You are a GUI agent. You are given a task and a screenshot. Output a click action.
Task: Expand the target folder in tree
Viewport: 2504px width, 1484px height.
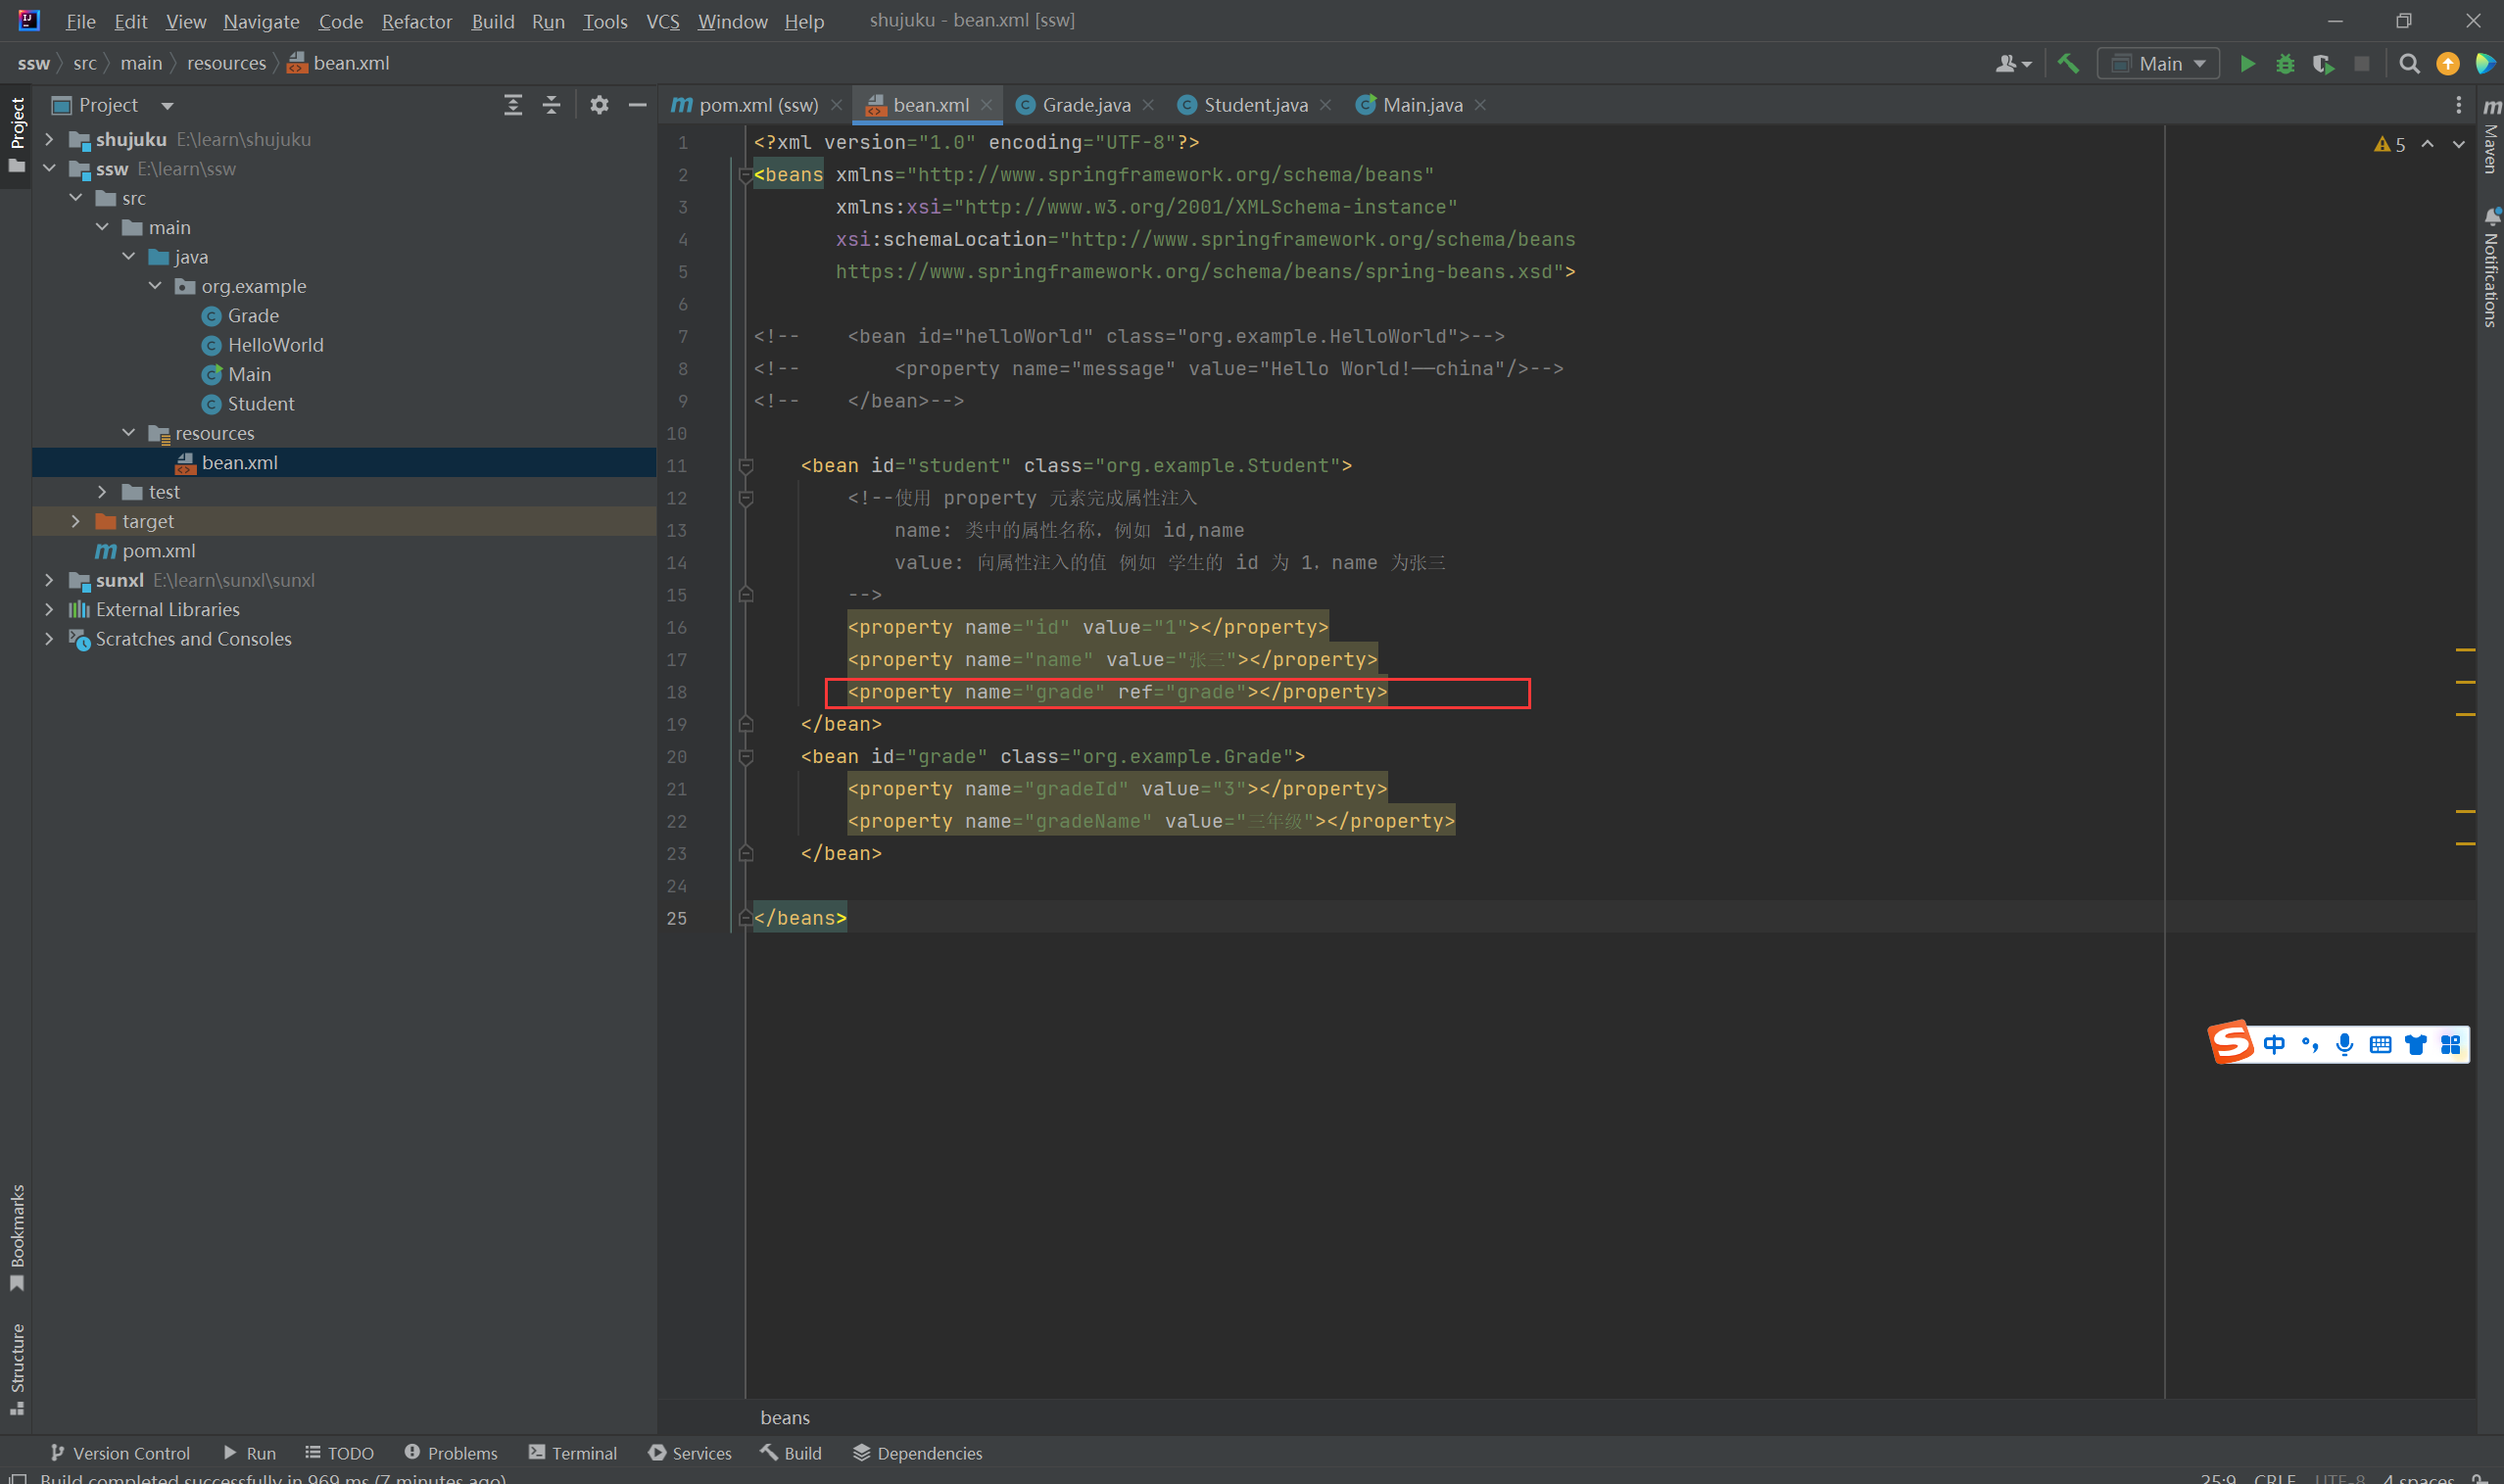point(76,521)
